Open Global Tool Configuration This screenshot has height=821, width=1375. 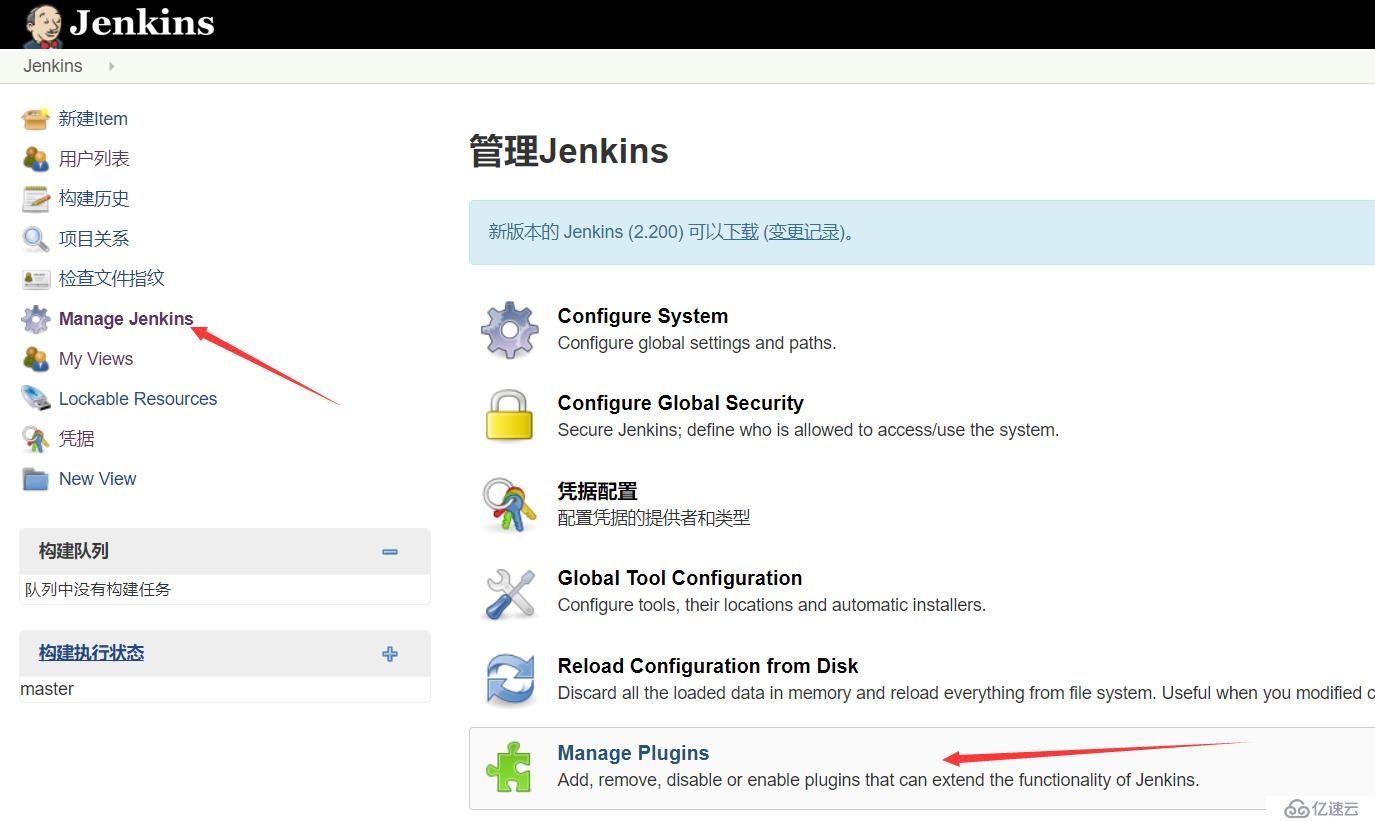click(x=680, y=578)
